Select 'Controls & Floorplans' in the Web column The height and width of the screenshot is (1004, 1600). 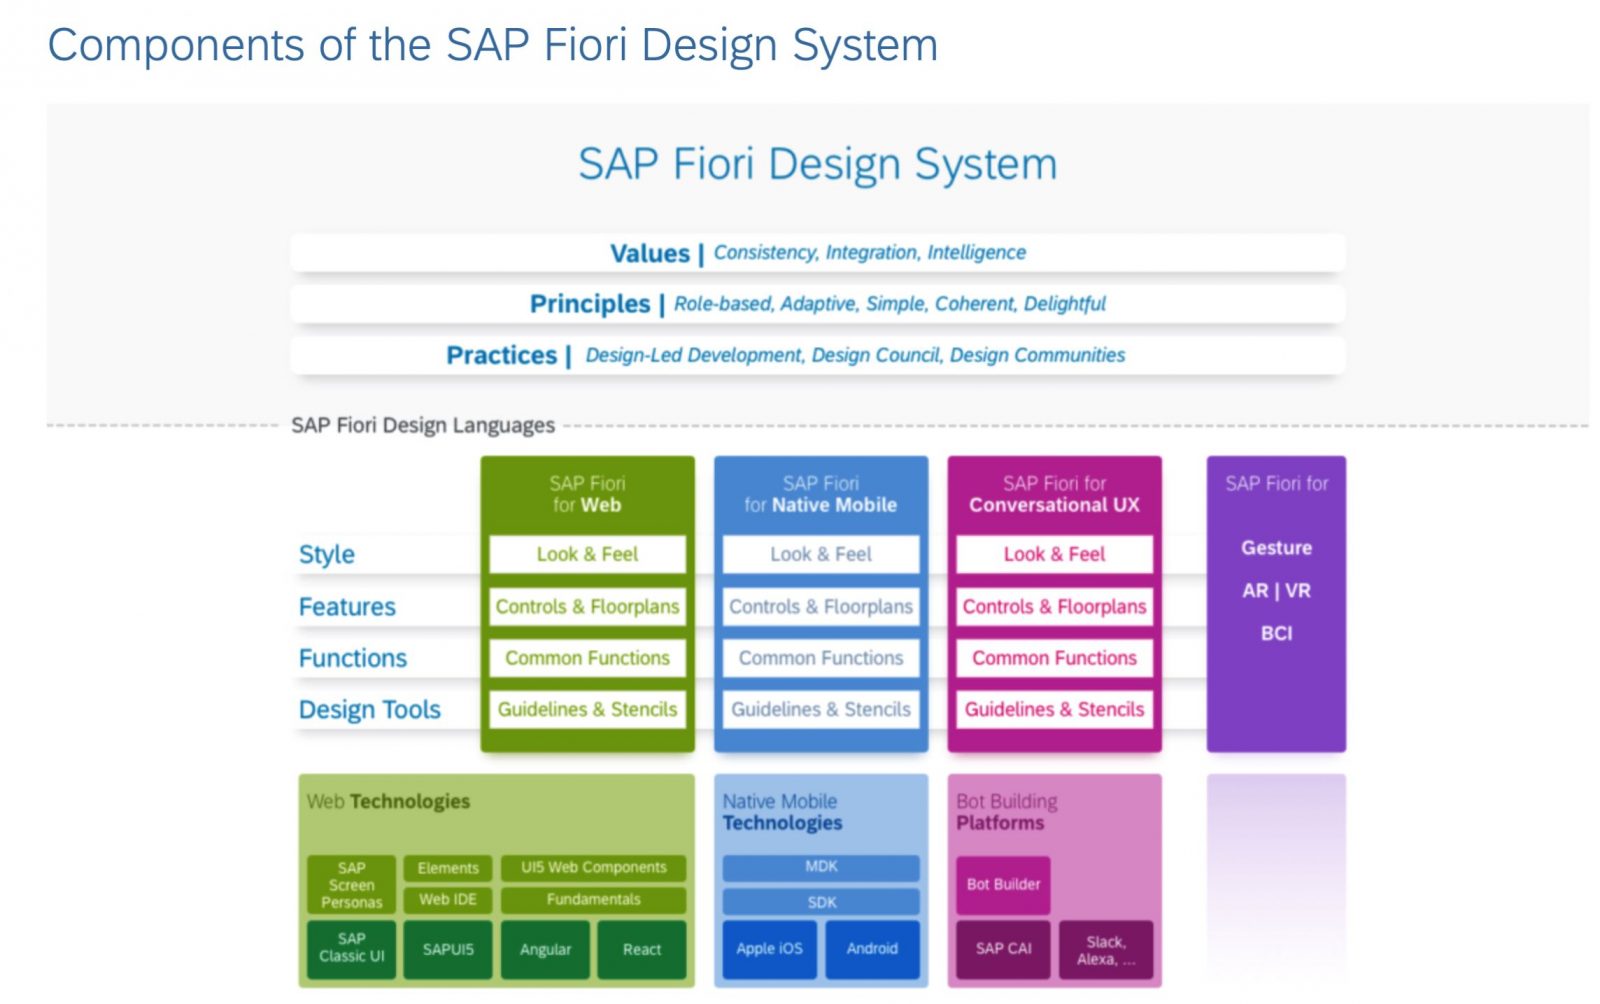click(x=587, y=606)
